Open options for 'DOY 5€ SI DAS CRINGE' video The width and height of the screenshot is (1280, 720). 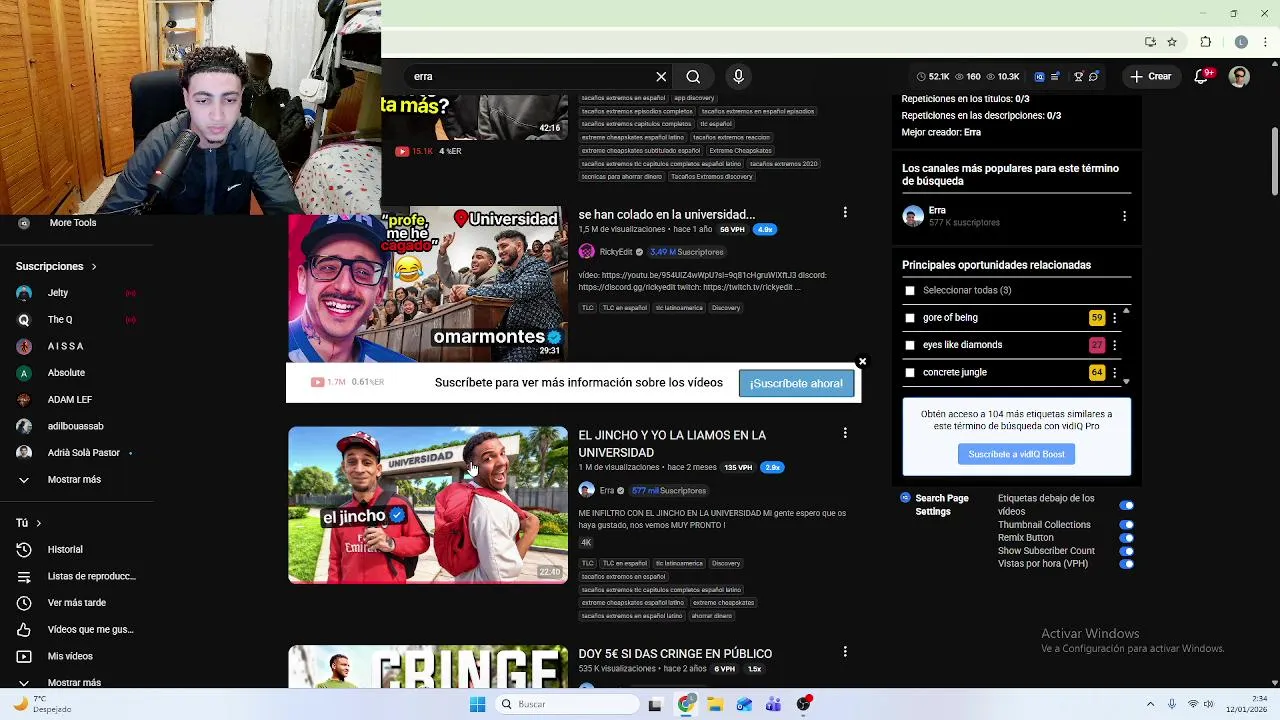845,652
